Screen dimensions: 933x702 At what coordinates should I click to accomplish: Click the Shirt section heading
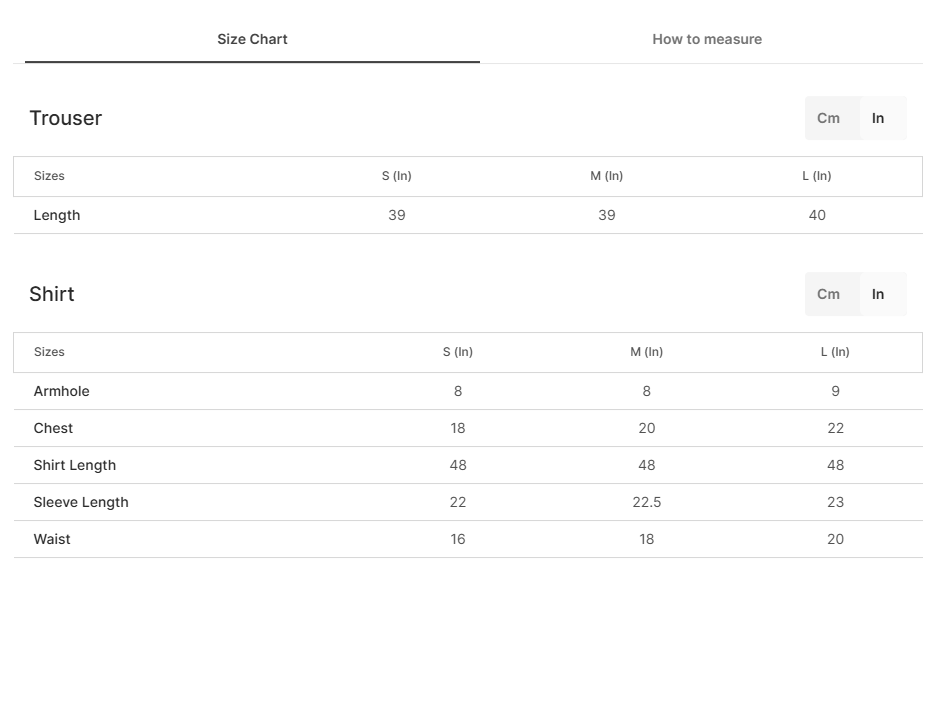tap(52, 294)
